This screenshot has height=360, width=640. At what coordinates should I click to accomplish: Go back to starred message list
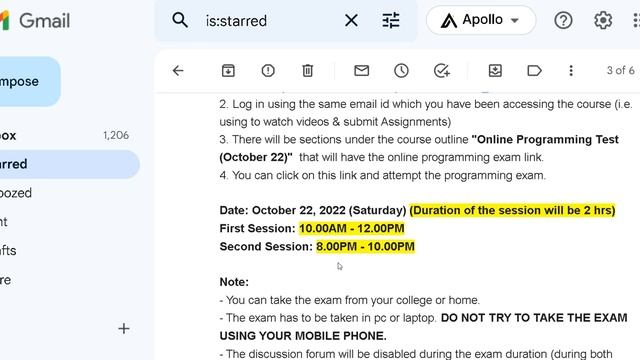coord(178,71)
